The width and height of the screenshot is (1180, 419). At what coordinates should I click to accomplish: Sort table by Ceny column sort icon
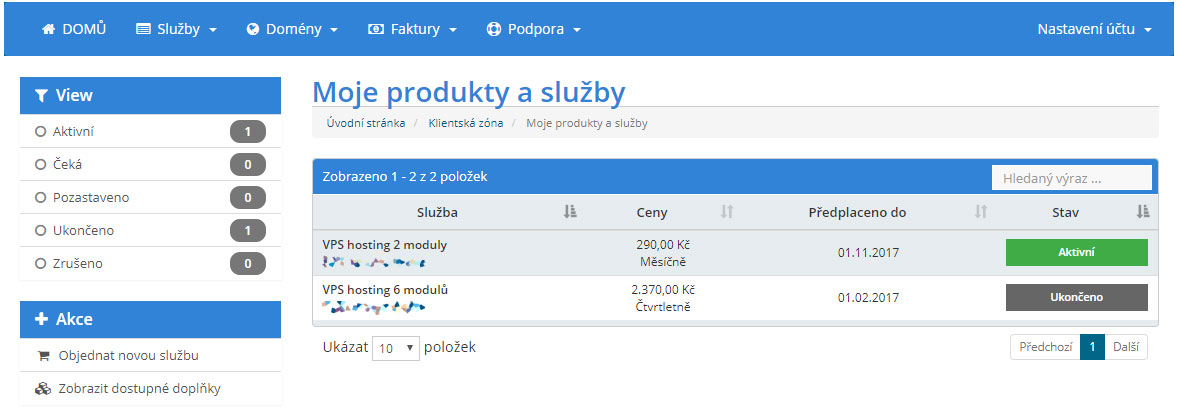(x=727, y=212)
